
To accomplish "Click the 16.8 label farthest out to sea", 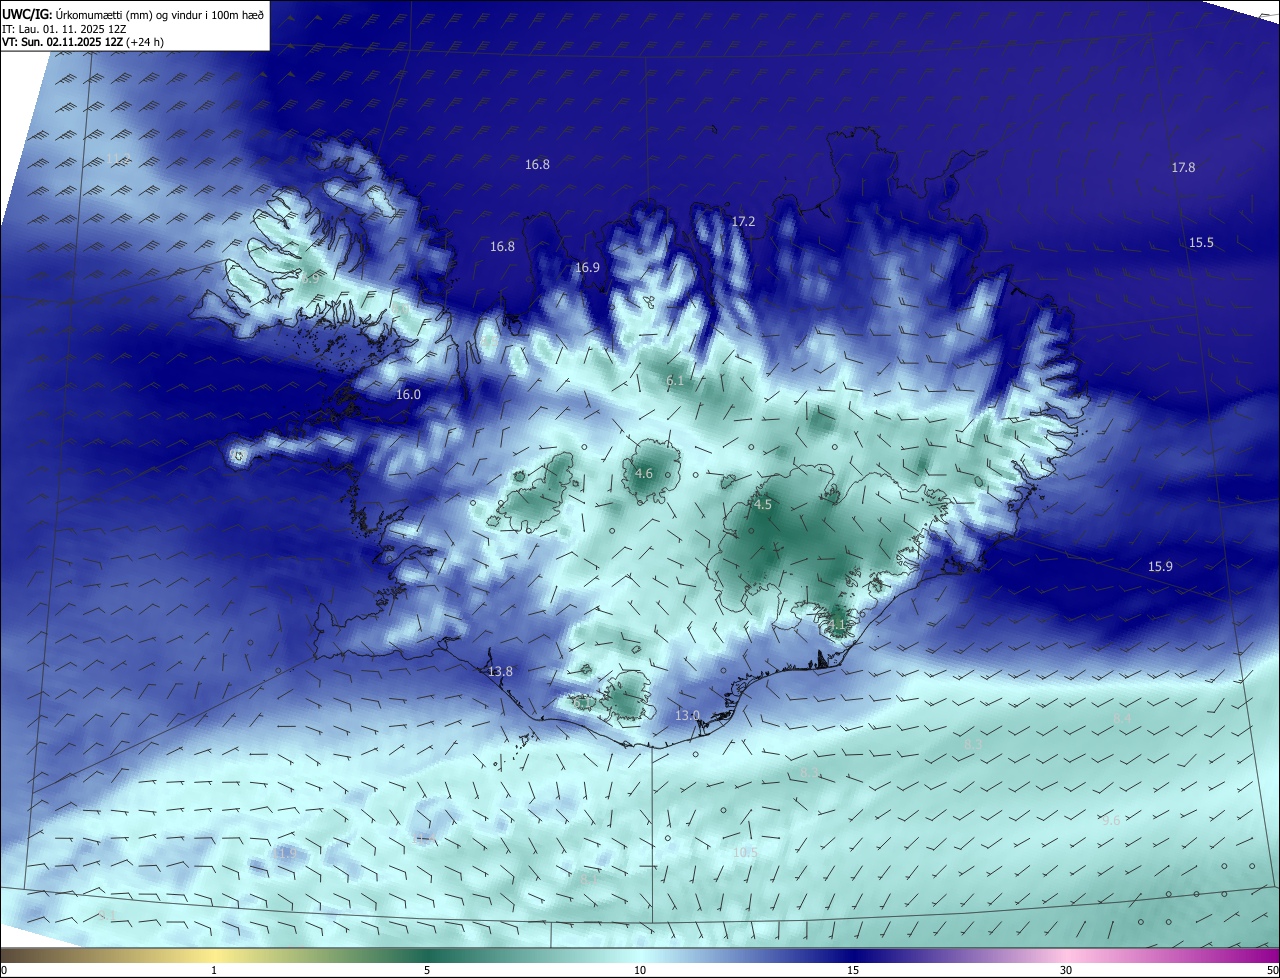I will (x=537, y=165).
